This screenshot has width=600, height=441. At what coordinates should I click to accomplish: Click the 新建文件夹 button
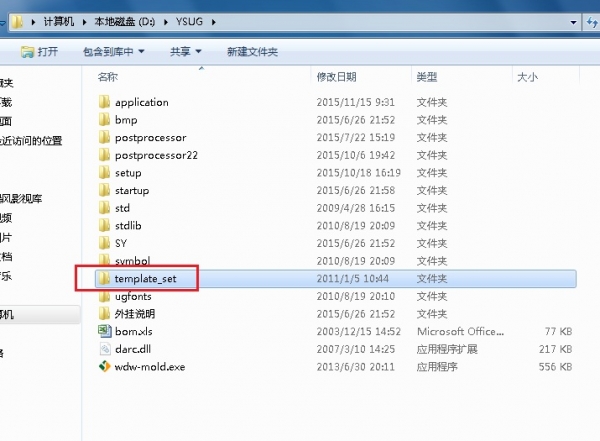[x=252, y=51]
